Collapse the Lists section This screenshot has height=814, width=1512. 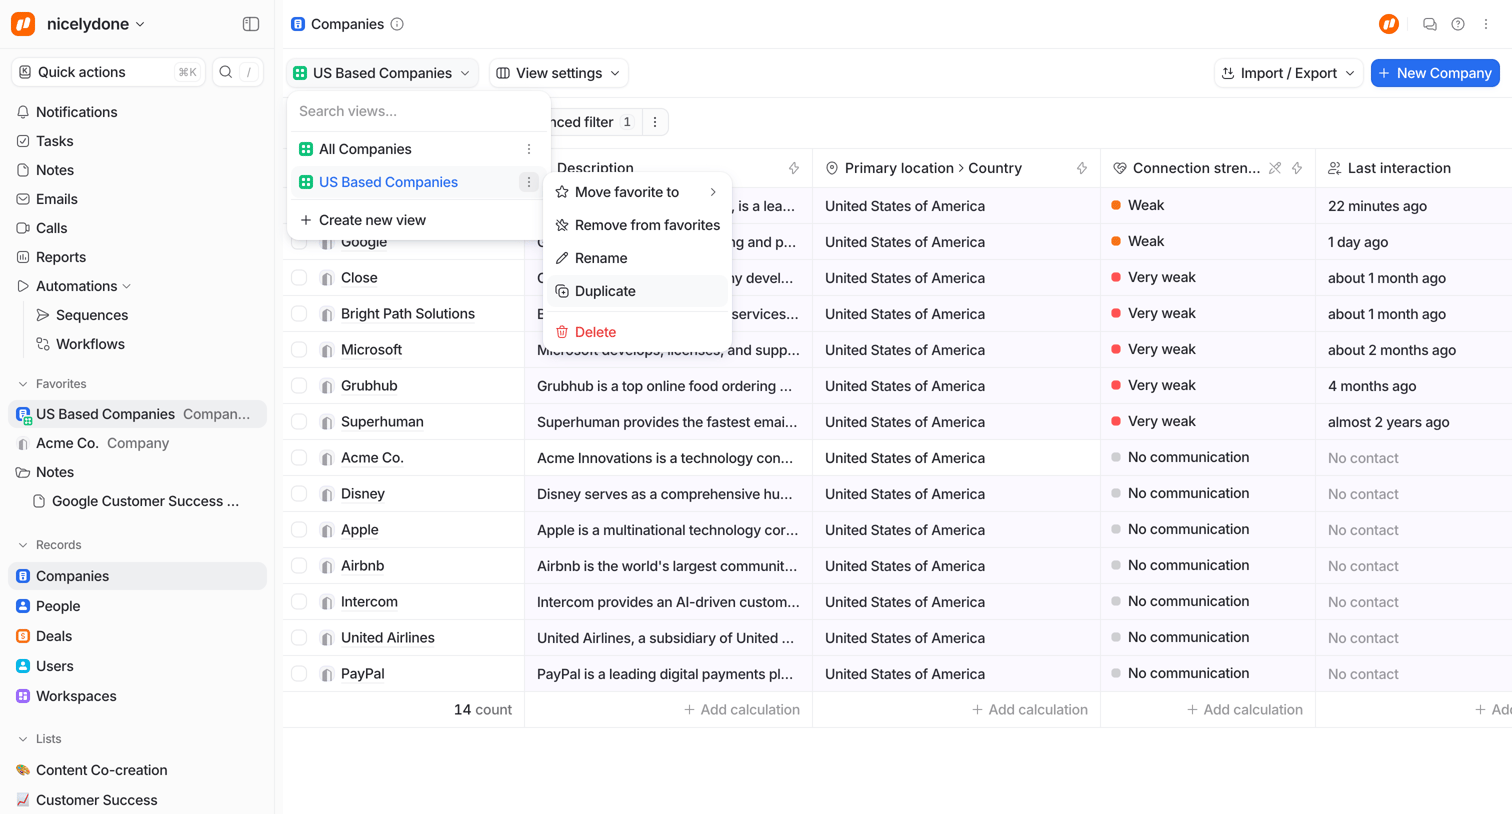(23, 739)
